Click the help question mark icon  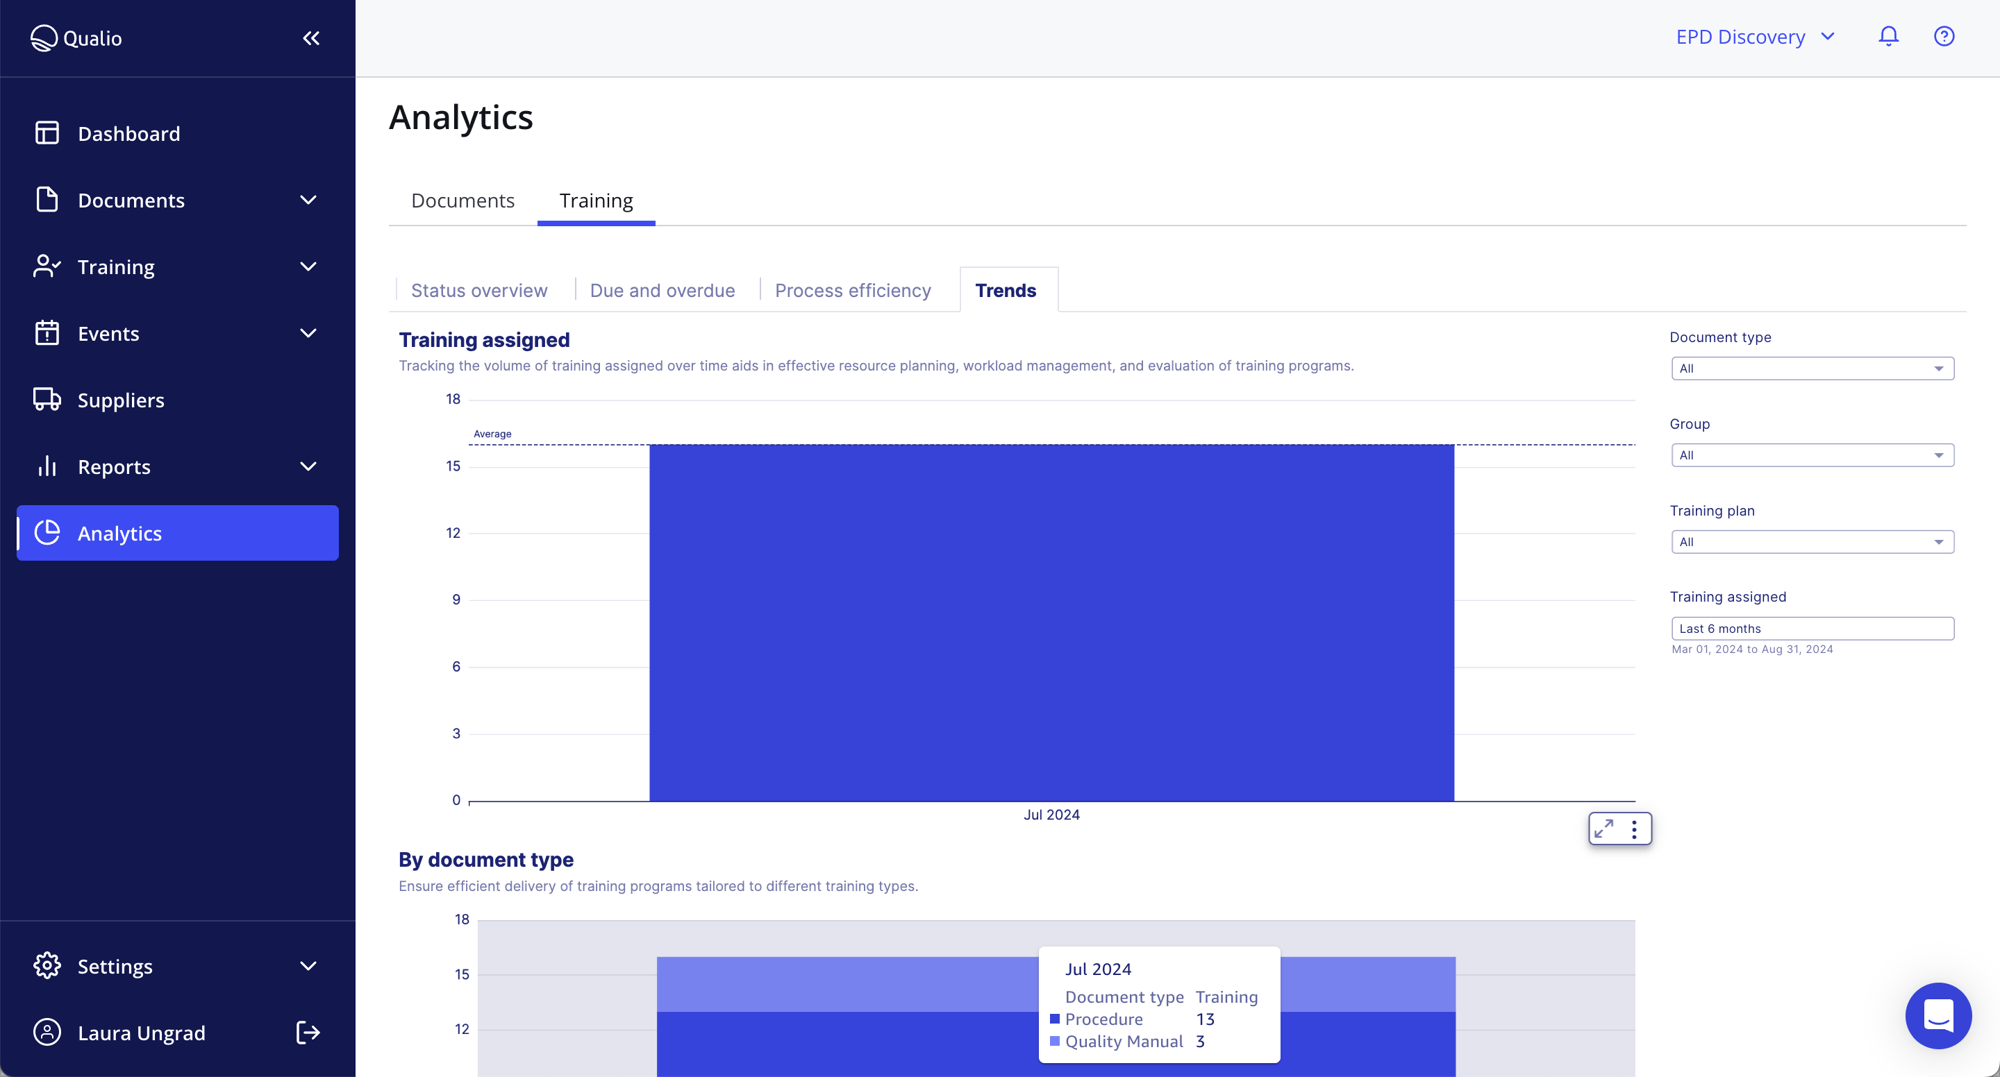[x=1944, y=36]
